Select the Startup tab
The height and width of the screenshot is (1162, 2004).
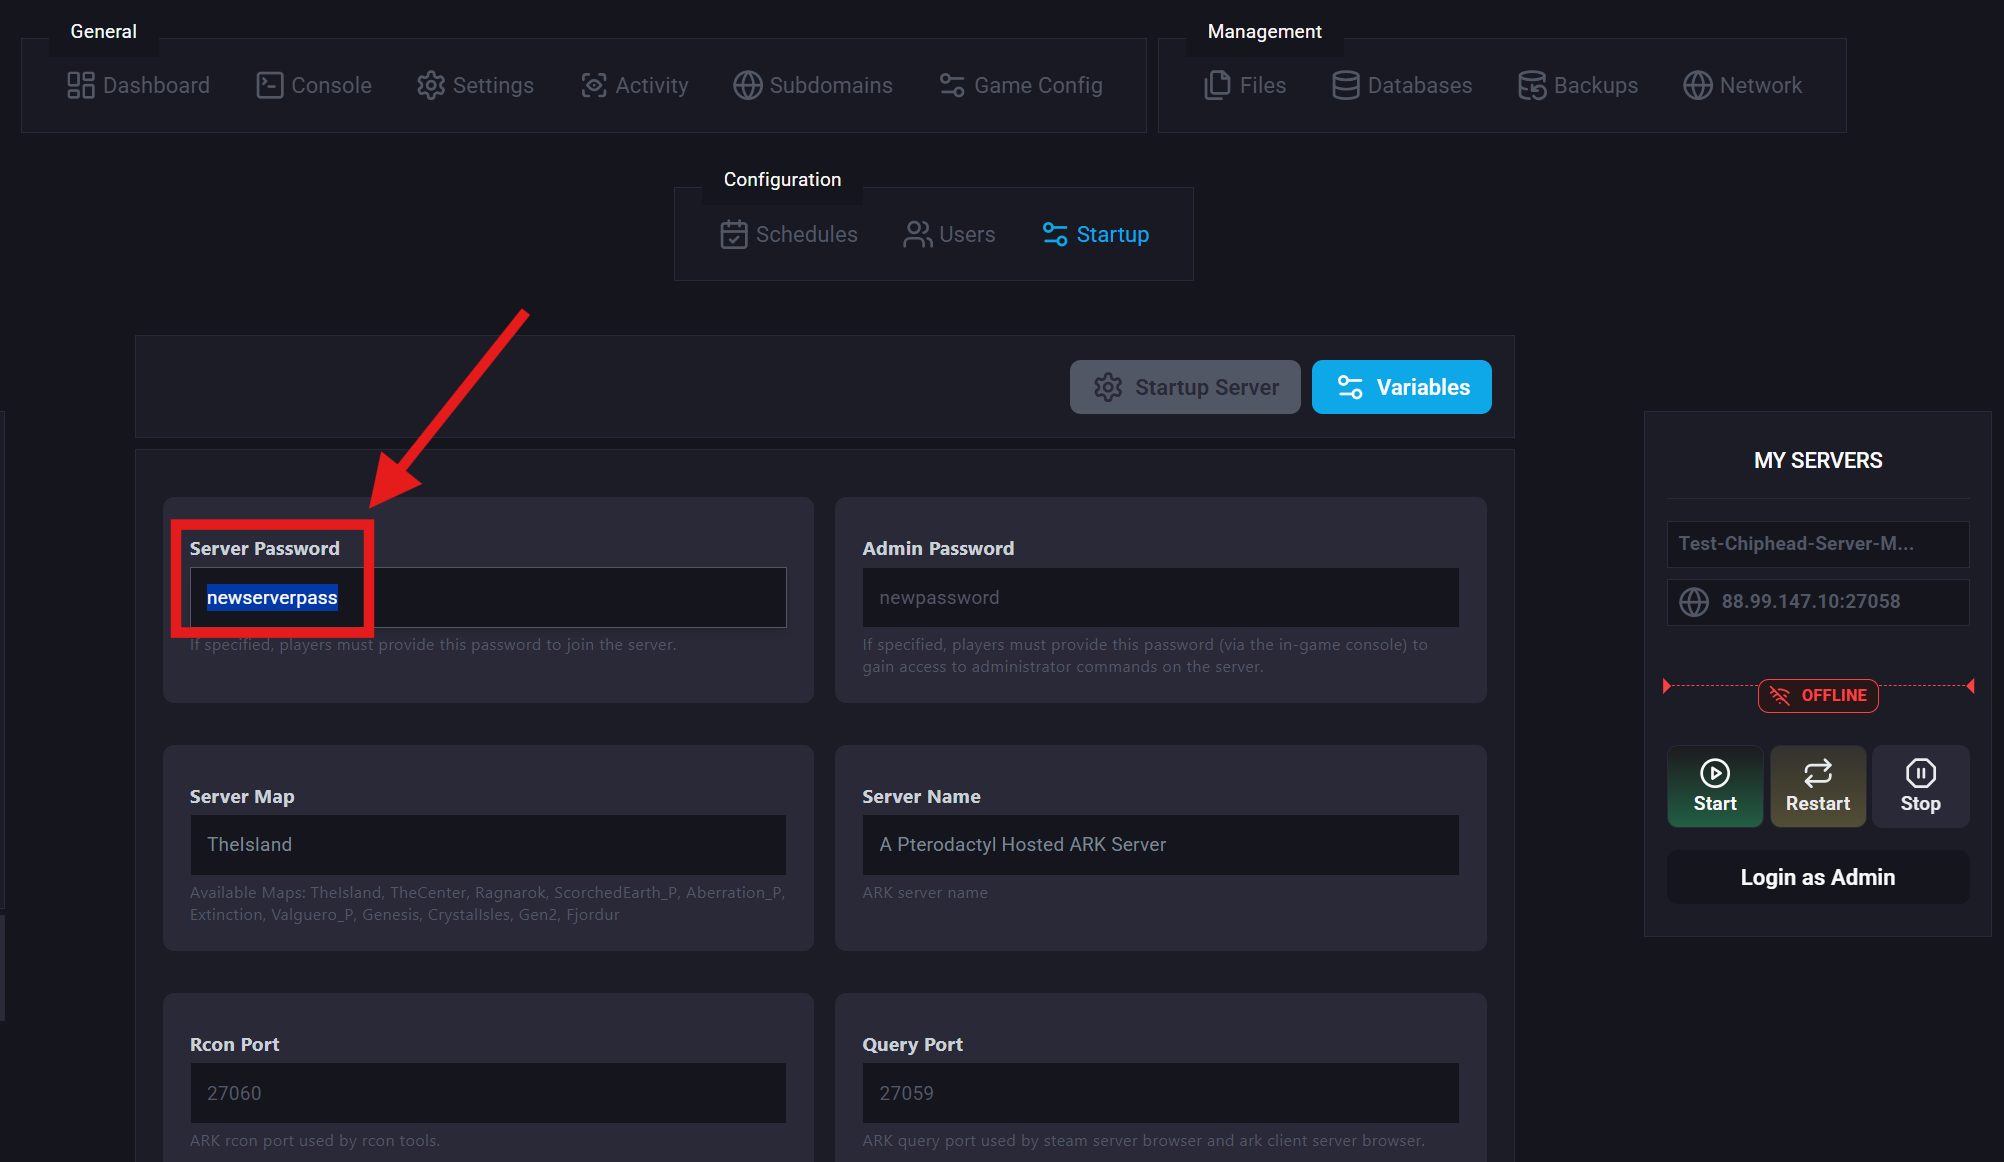1096,235
